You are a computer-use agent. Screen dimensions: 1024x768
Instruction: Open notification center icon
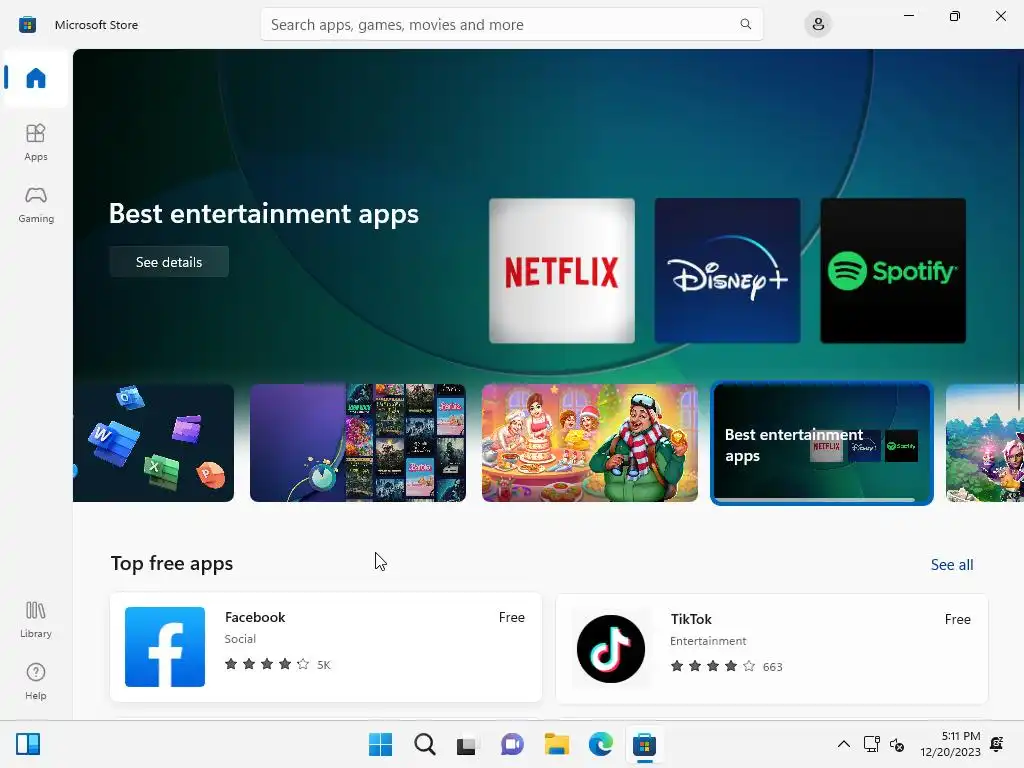click(997, 744)
